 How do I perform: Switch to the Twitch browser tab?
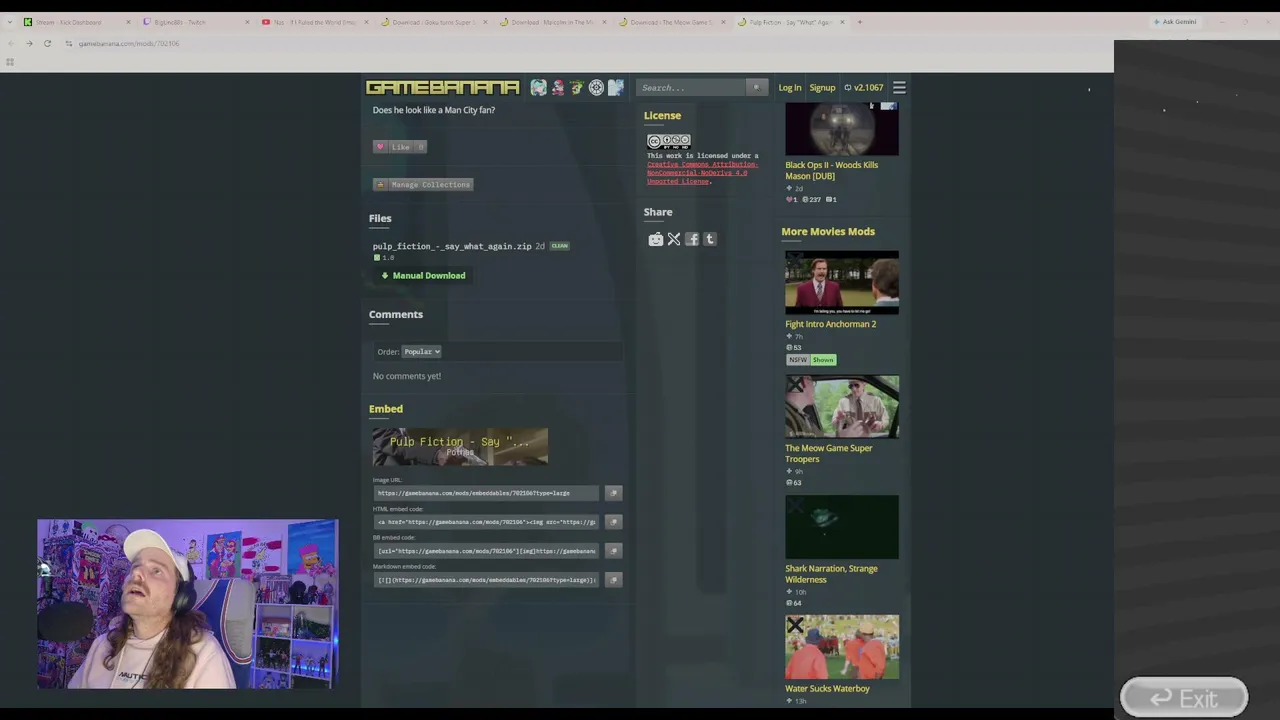click(x=196, y=22)
